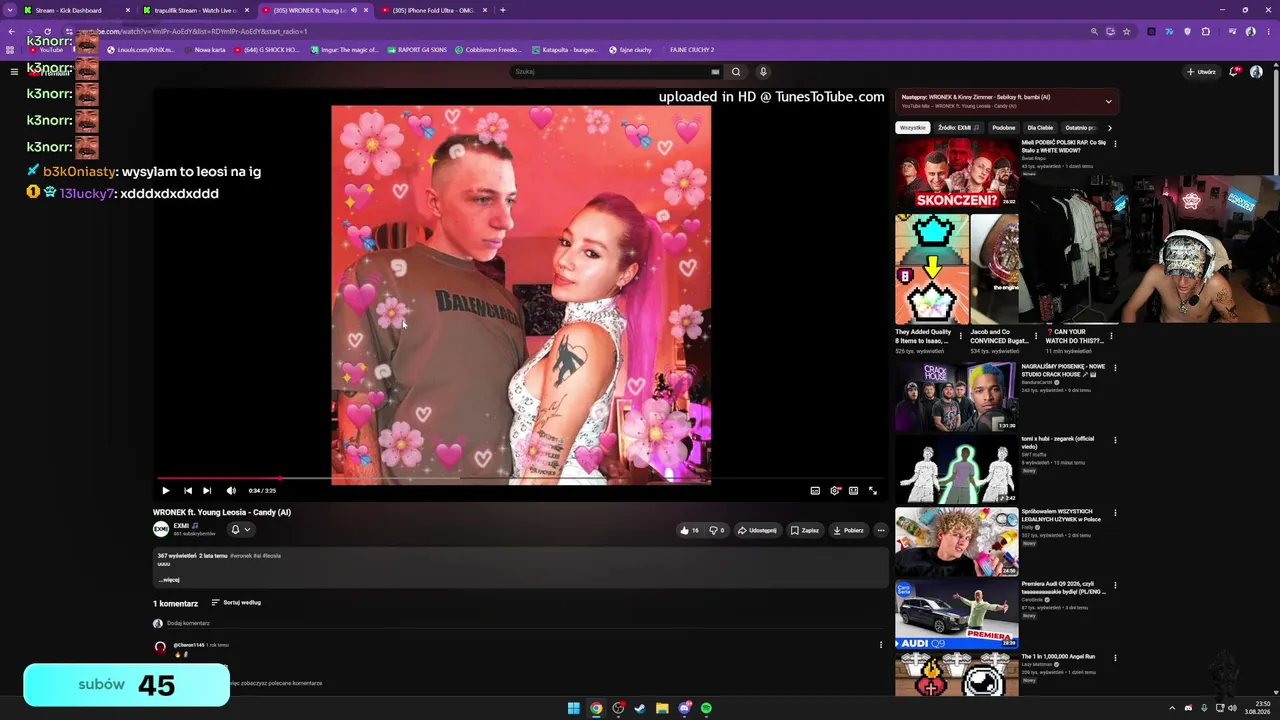Open options for Premiera Audi Q9 video
Screen dimensions: 1280x720
tap(1115, 585)
